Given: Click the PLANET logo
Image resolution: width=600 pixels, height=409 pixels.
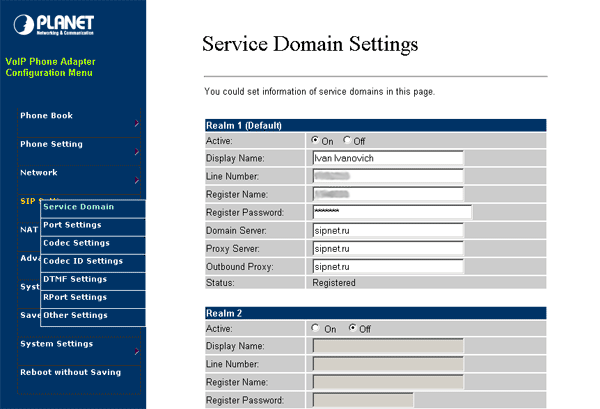Looking at the screenshot, I should point(54,25).
